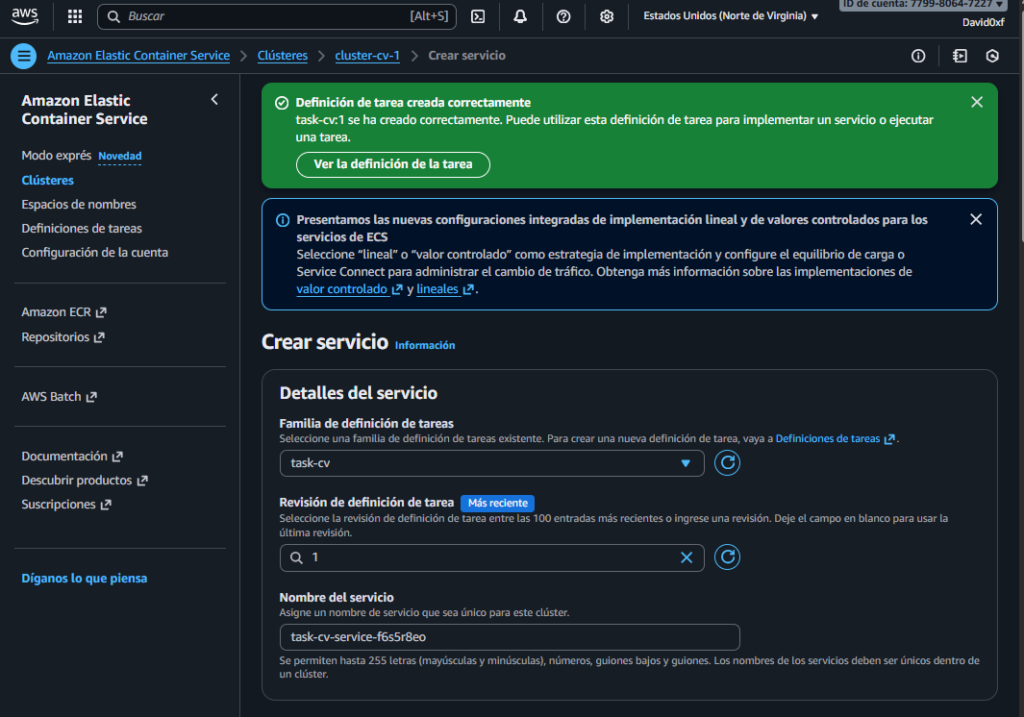Click the Nombre del servicio text field
This screenshot has height=717, width=1024.
point(509,637)
